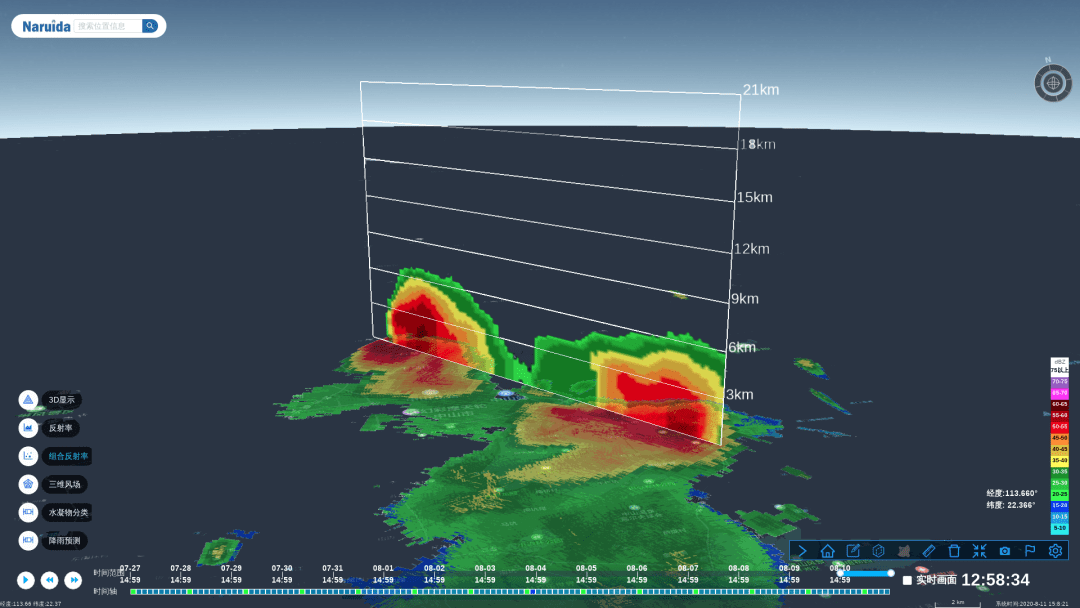Enable the 实时画面 checkbox
Viewport: 1080px width, 608px height.
[x=907, y=580]
